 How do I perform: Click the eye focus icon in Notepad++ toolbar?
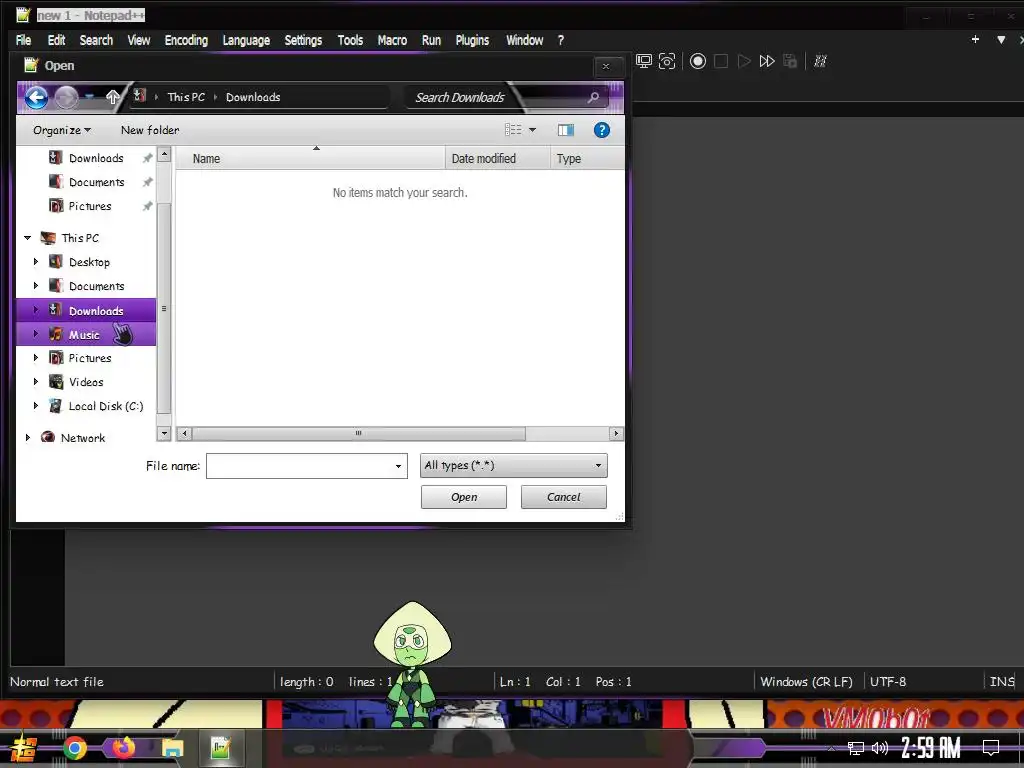tap(667, 61)
